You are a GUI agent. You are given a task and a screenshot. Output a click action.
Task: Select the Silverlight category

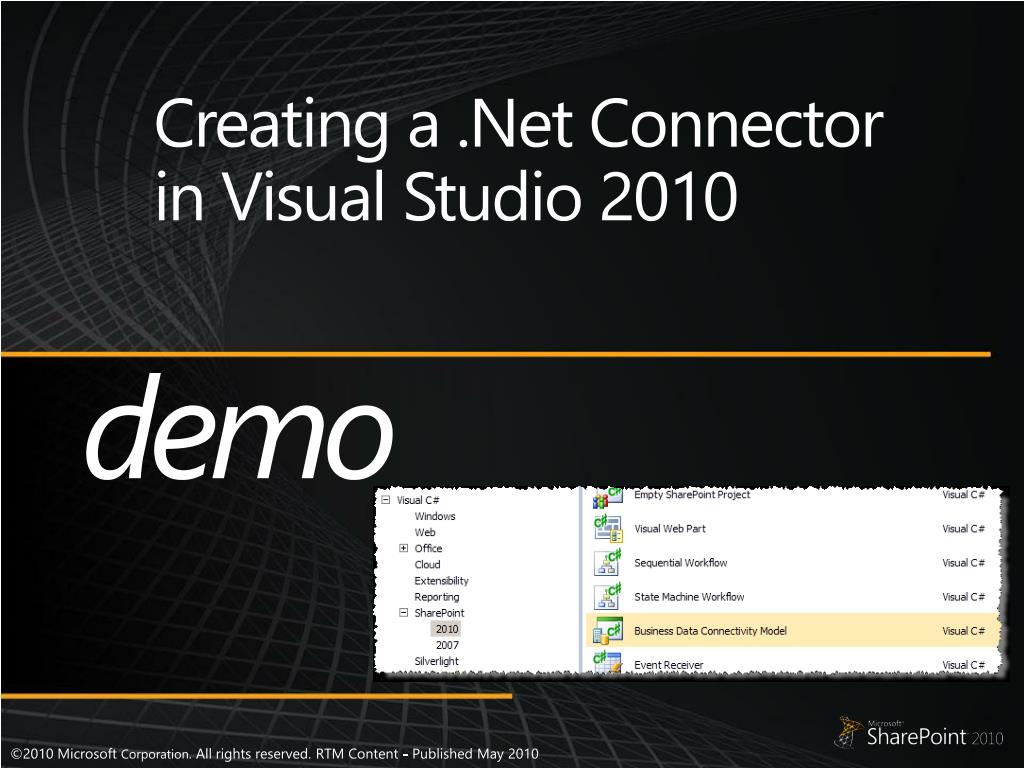click(x=436, y=661)
